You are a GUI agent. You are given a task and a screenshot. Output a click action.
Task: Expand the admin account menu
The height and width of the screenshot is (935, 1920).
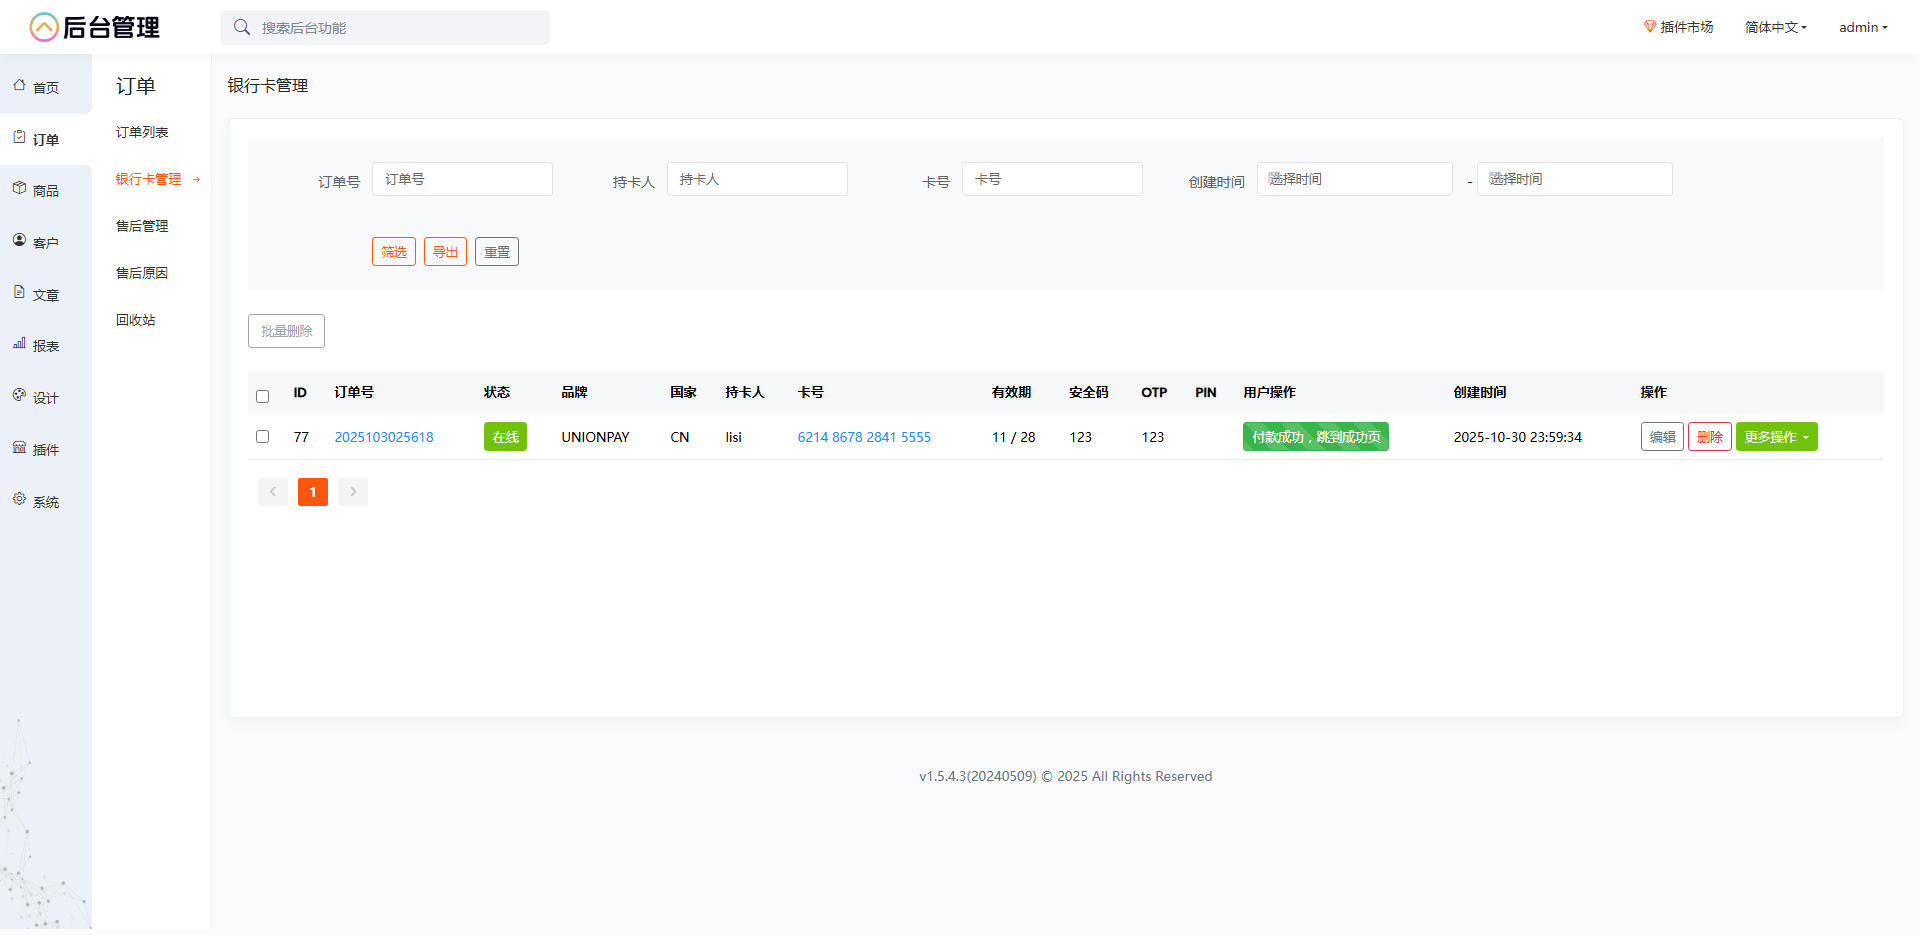[1862, 28]
